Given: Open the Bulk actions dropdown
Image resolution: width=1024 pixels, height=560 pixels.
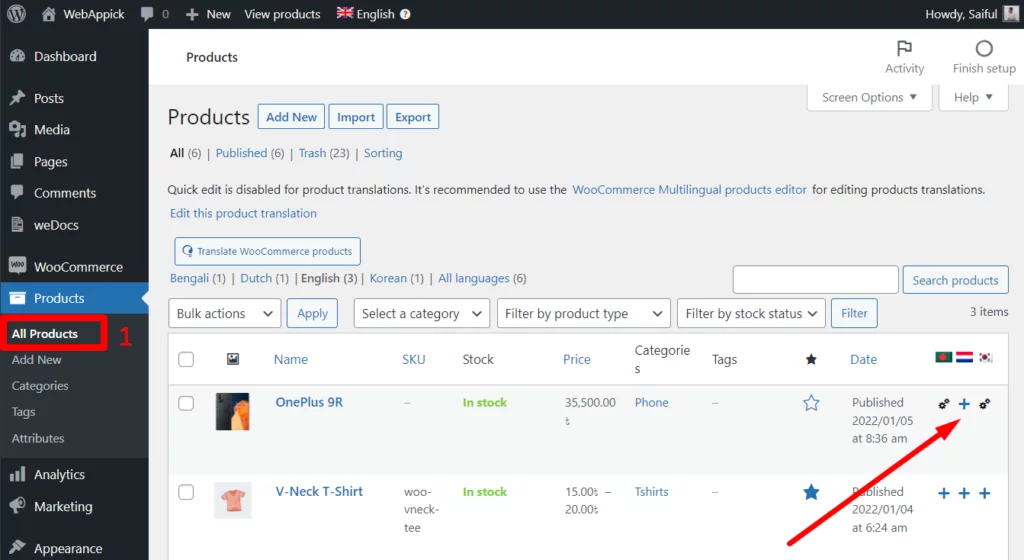Looking at the screenshot, I should (225, 313).
